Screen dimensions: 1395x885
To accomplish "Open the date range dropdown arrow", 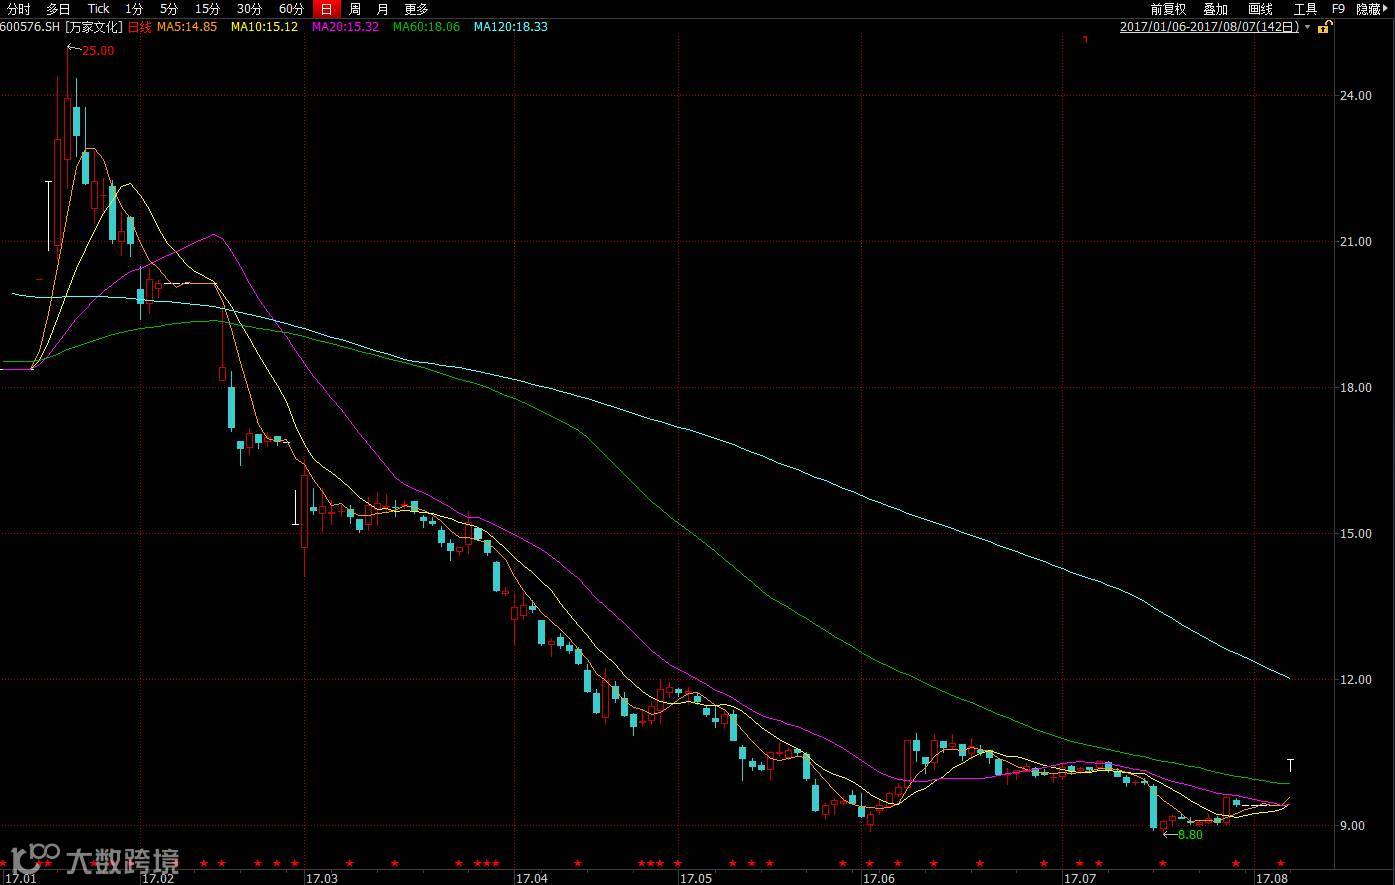I will point(1308,28).
